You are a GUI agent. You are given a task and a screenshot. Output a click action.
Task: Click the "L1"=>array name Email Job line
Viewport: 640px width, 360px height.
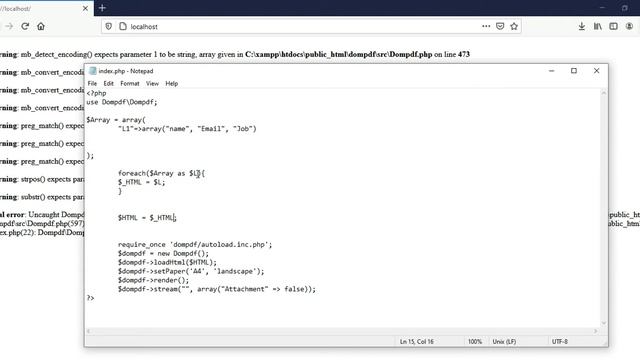point(187,129)
